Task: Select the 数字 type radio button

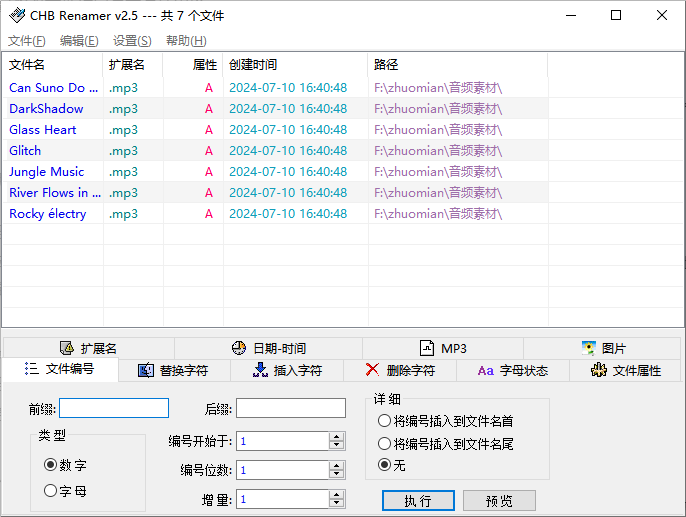Action: click(x=51, y=465)
